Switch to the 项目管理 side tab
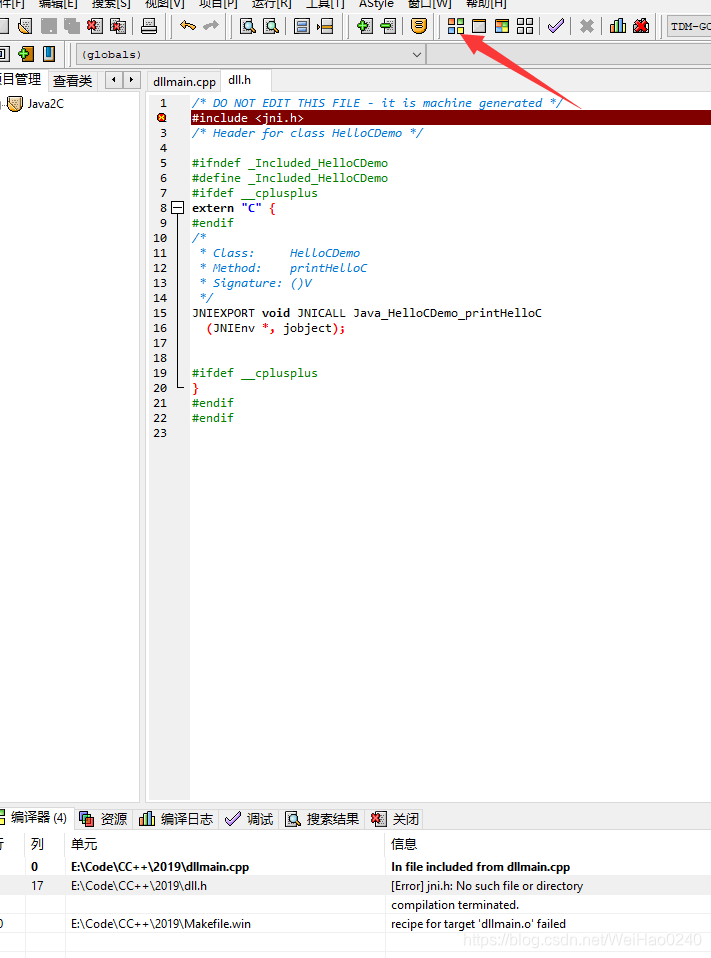711x958 pixels. (21, 79)
